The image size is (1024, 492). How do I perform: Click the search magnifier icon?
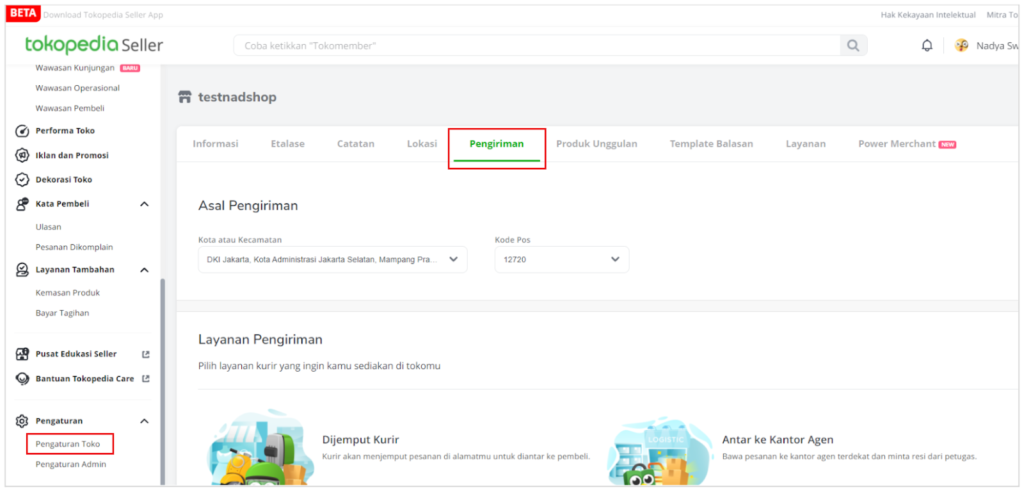[x=853, y=46]
